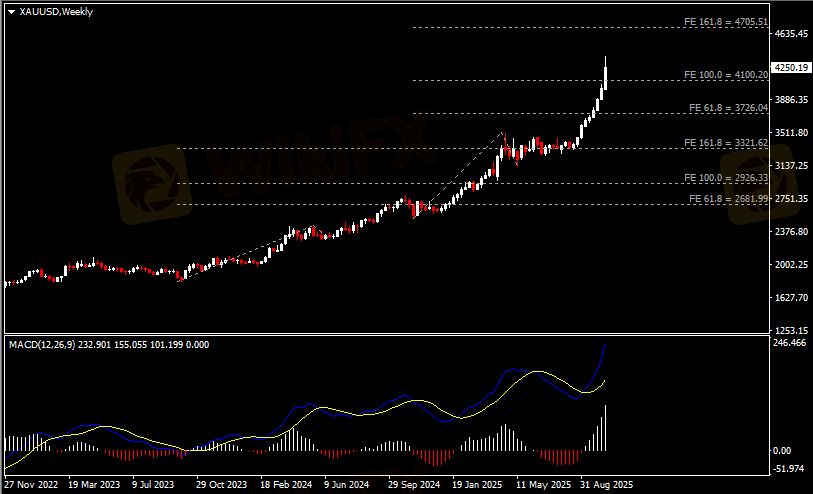
Task: Click the 19 Jan 2025 date label
Action: (477, 485)
